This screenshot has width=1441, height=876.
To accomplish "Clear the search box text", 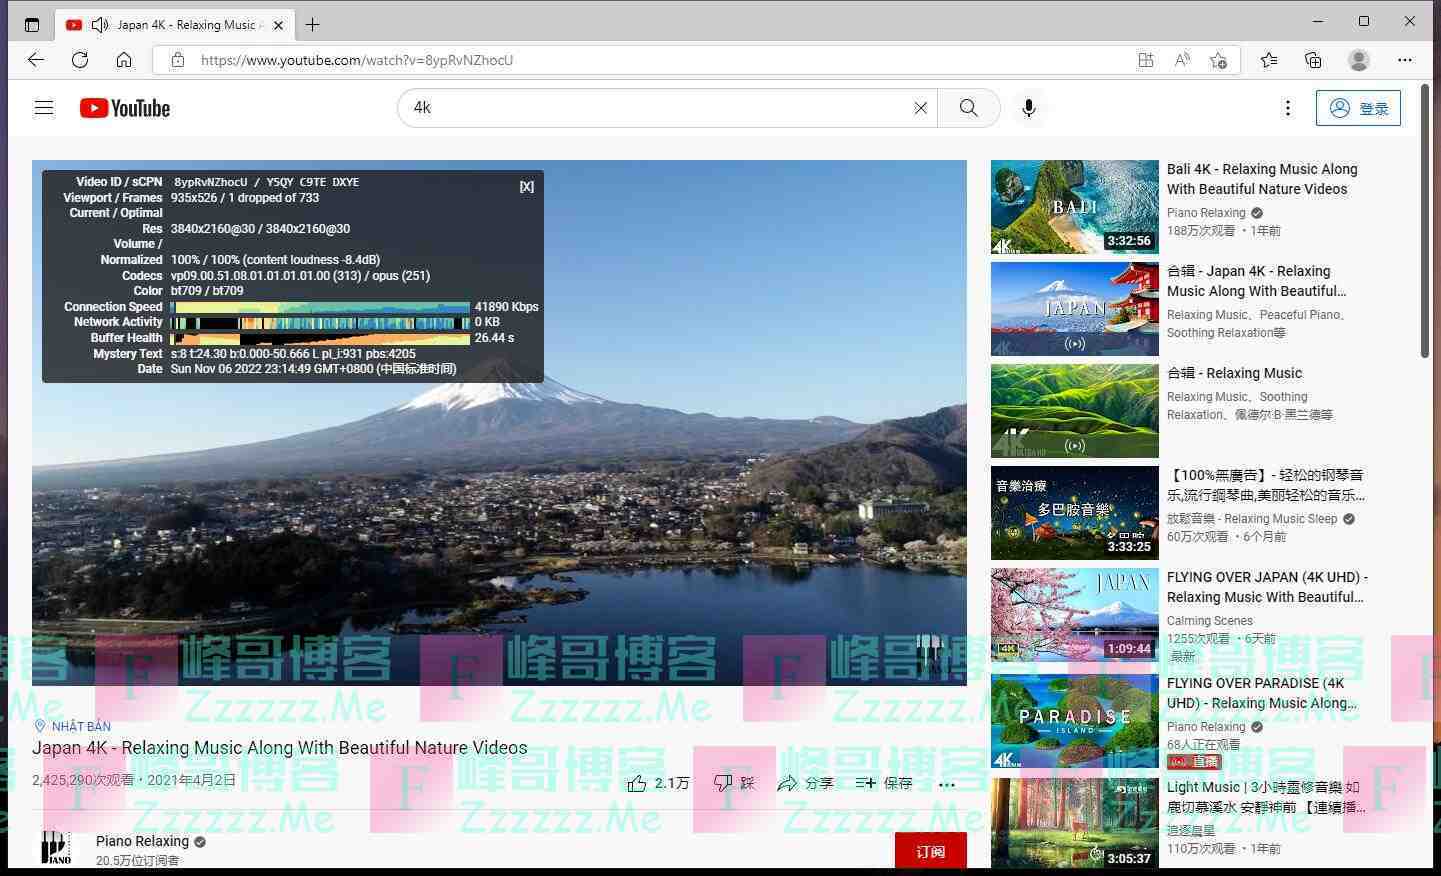I will [x=920, y=108].
